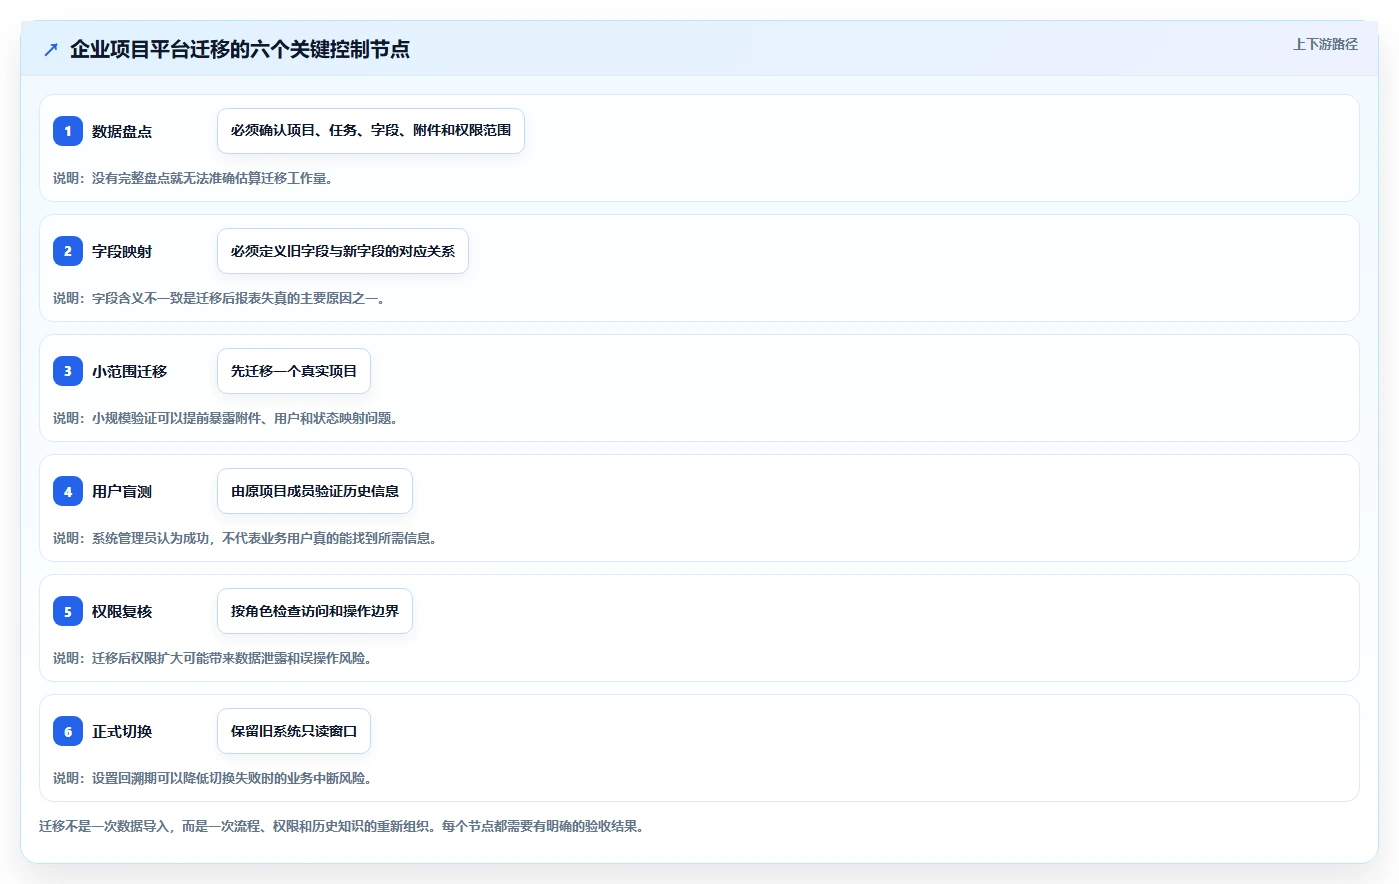Click the 必须定义旧字段与新字段的对应关系 chip

[x=343, y=251]
